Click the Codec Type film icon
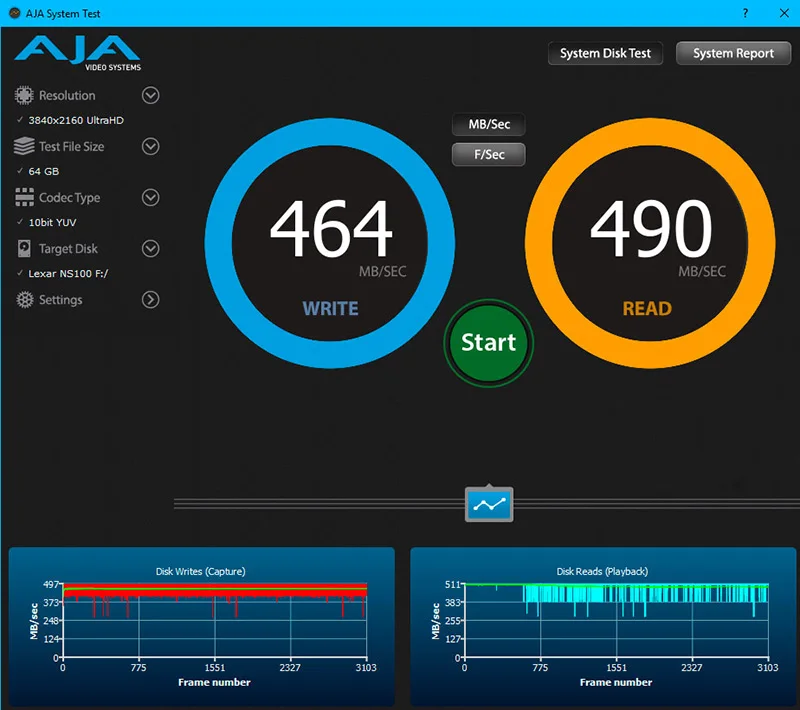The width and height of the screenshot is (800, 710). tap(24, 197)
